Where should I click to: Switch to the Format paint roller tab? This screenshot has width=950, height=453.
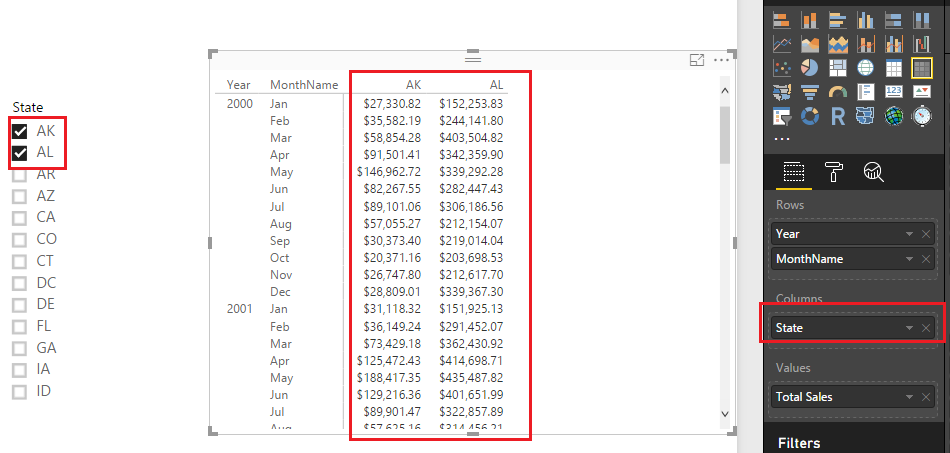click(x=834, y=172)
